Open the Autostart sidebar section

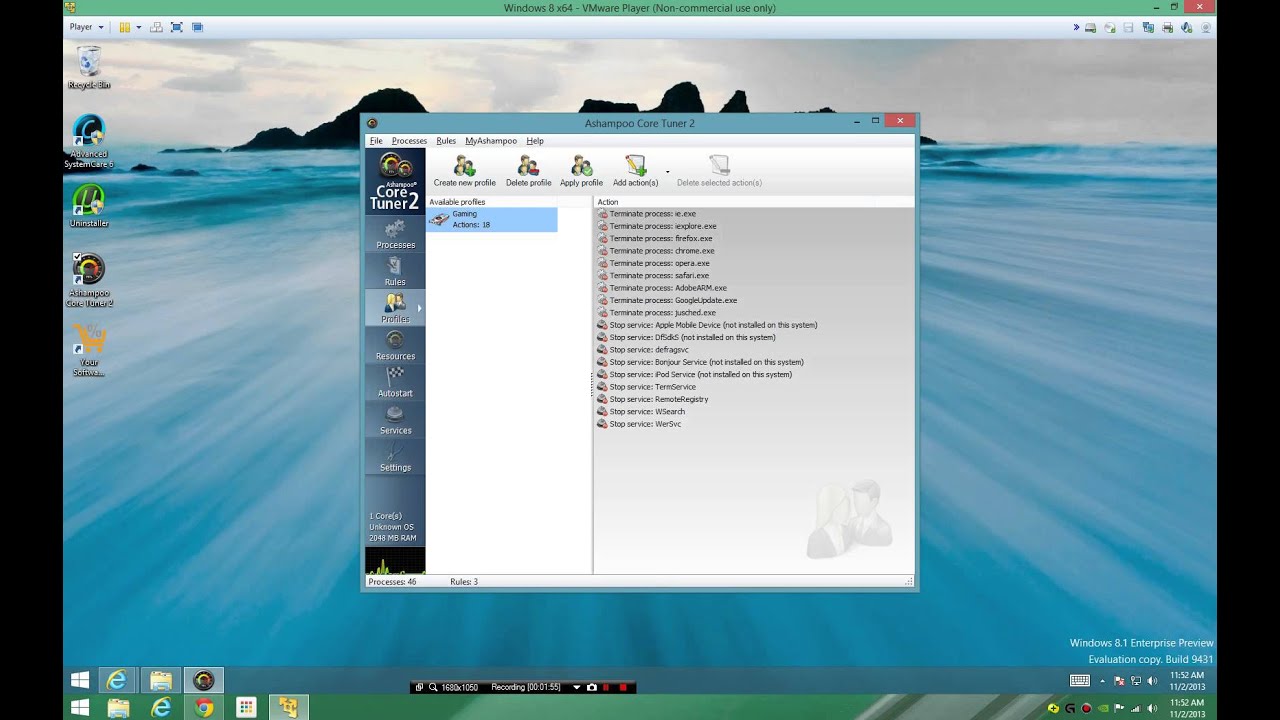395,383
